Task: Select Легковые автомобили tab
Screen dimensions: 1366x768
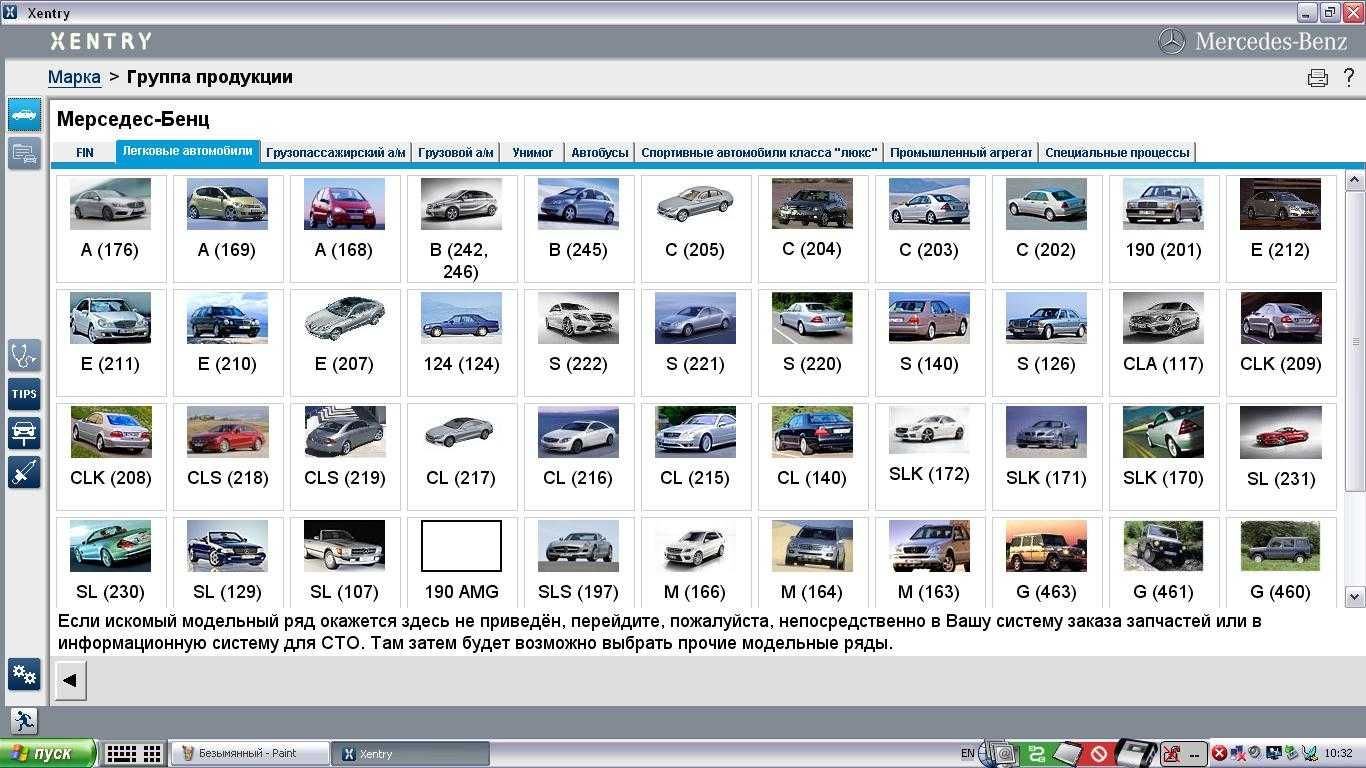Action: [188, 151]
